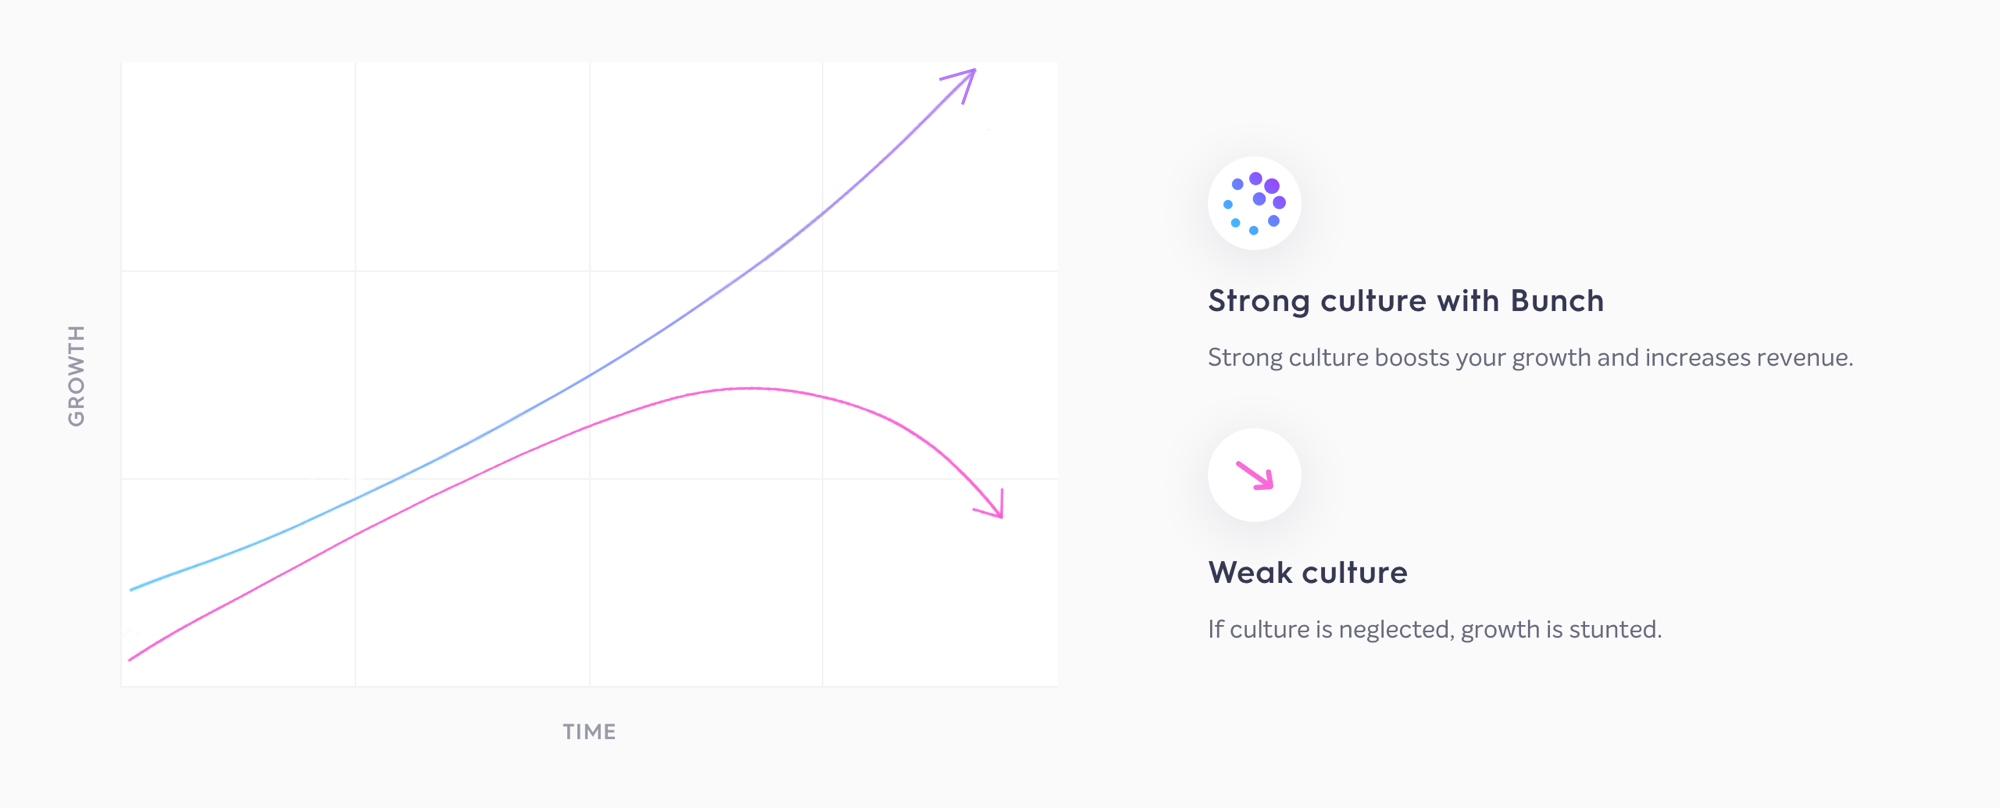The image size is (2000, 808).
Task: Click the Bunch dotted-circle logo icon
Action: coord(1254,203)
